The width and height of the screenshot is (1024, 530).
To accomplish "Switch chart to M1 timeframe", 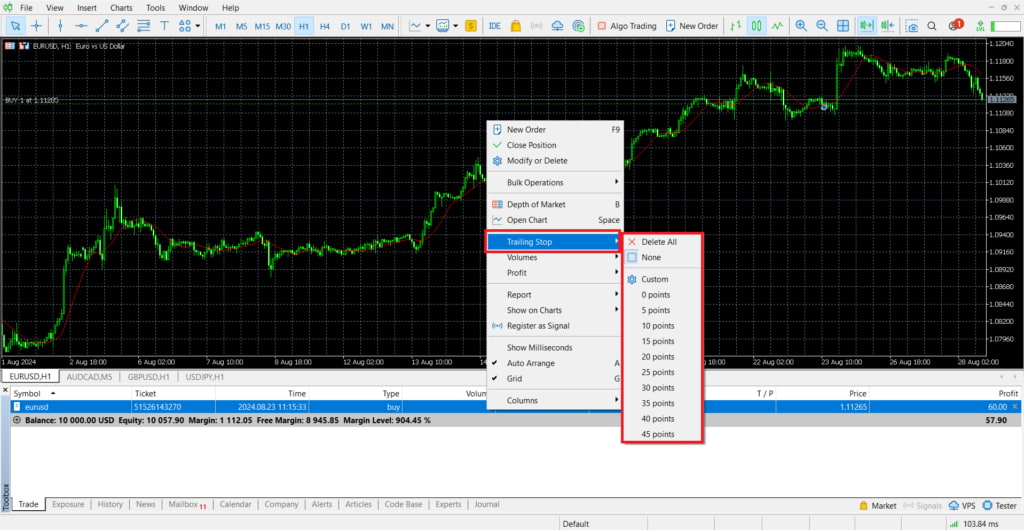I will point(221,26).
